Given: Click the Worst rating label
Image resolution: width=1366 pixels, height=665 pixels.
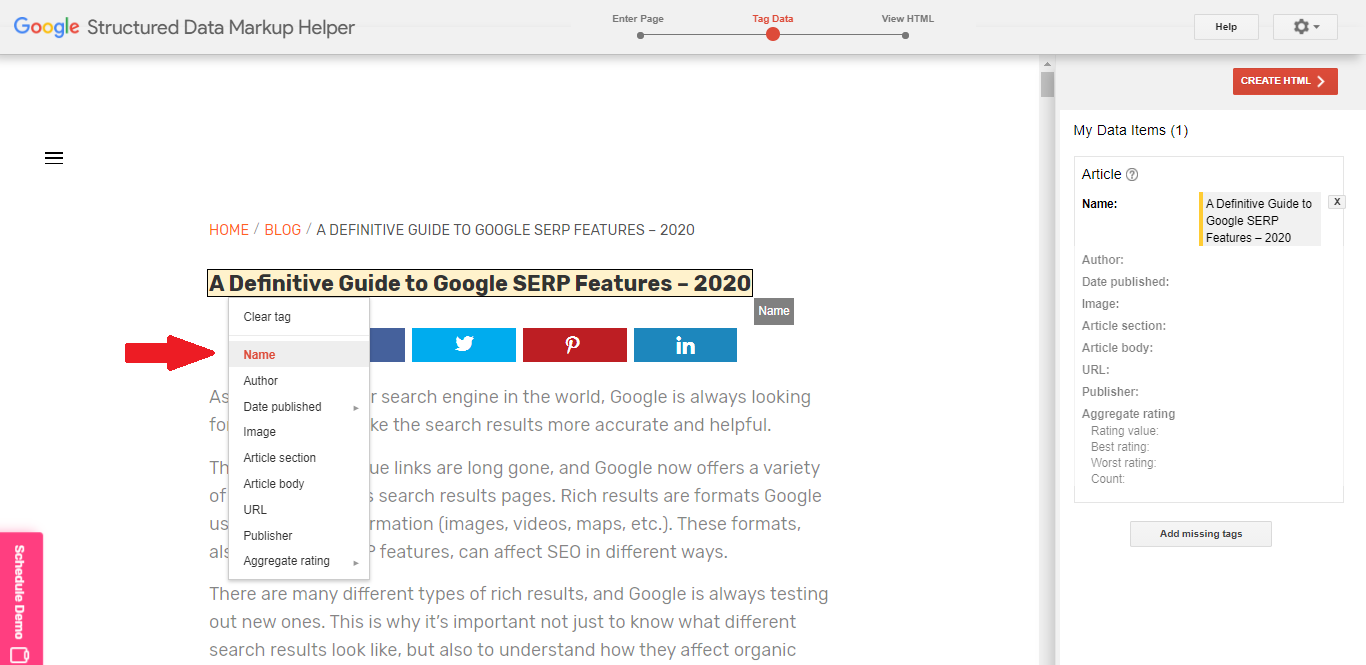Looking at the screenshot, I should click(x=1124, y=463).
